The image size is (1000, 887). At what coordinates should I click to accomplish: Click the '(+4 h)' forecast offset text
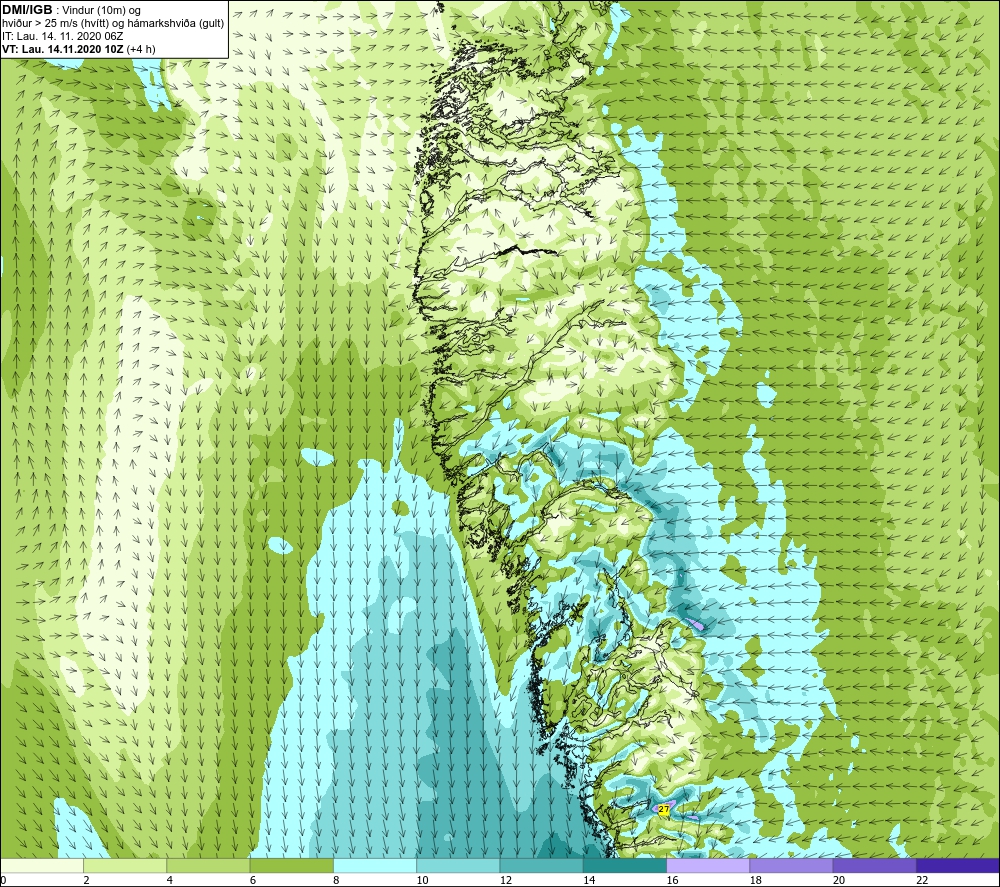141,49
